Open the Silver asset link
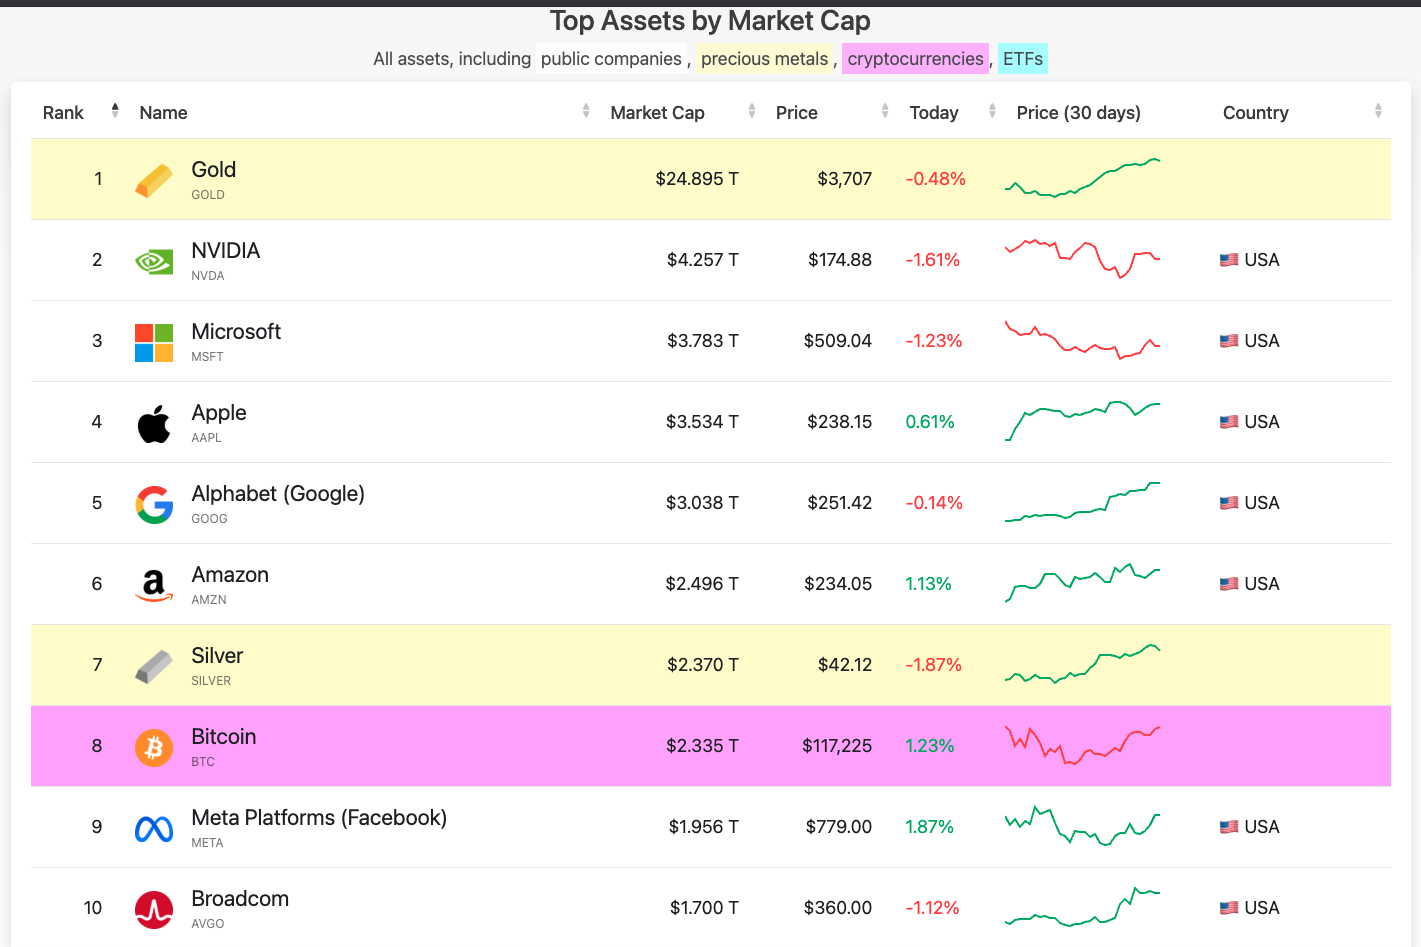The image size is (1421, 947). point(217,656)
